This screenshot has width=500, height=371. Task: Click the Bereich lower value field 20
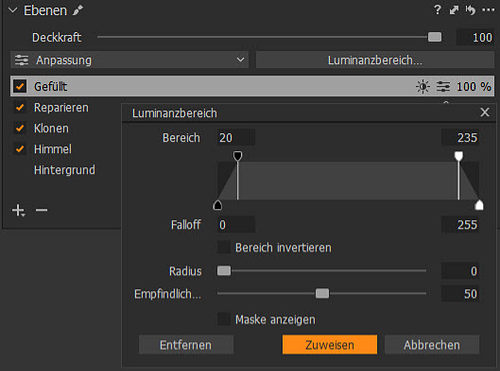click(x=236, y=137)
